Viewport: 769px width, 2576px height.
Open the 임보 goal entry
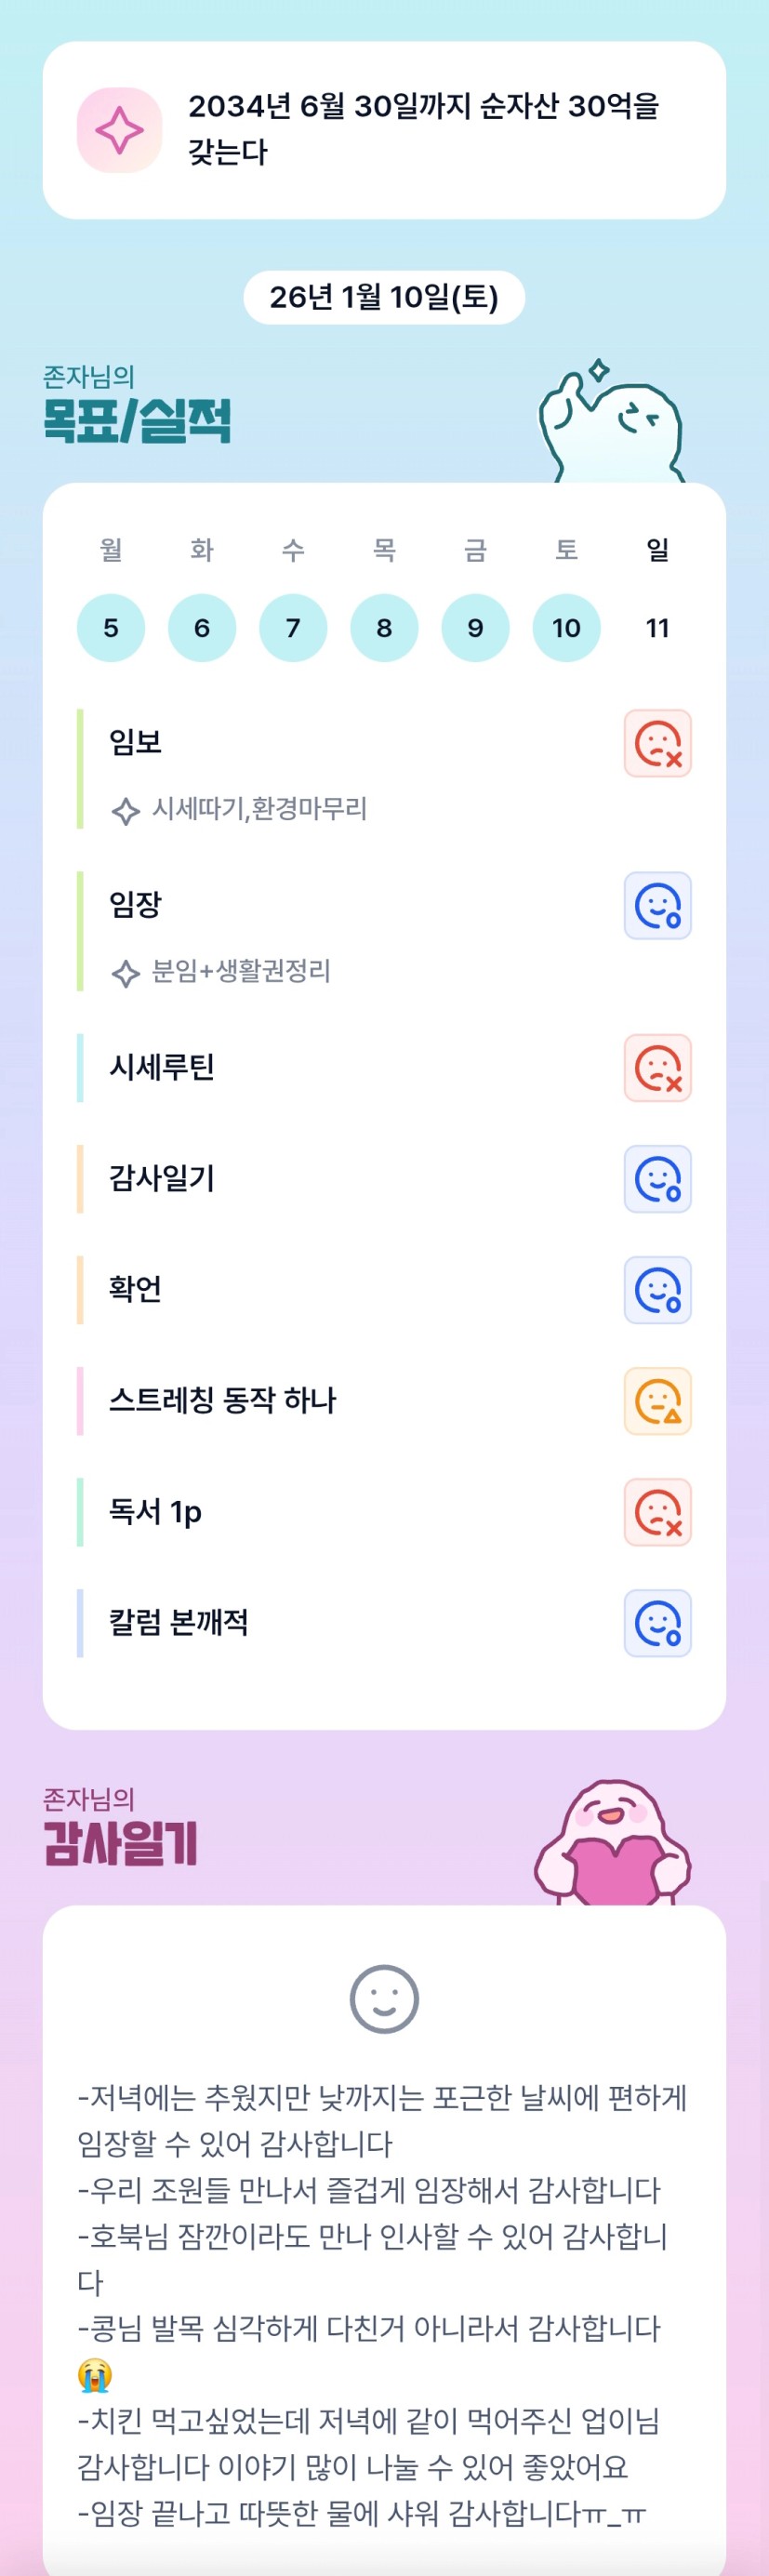pos(136,742)
